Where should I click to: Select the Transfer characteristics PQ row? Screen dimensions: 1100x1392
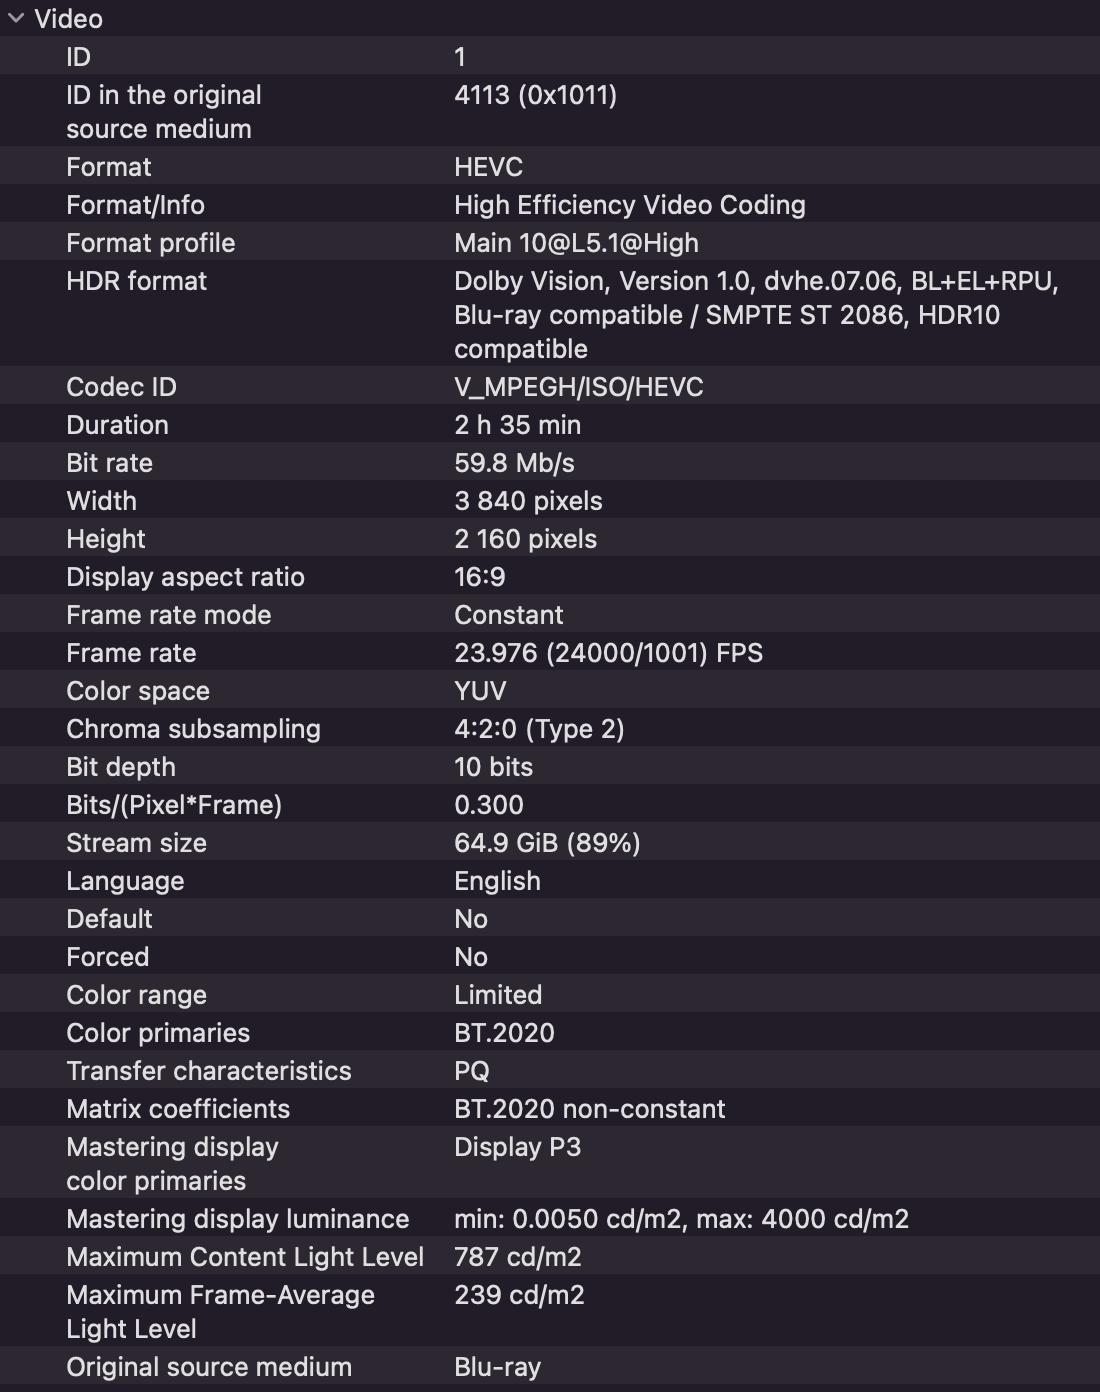(550, 1070)
